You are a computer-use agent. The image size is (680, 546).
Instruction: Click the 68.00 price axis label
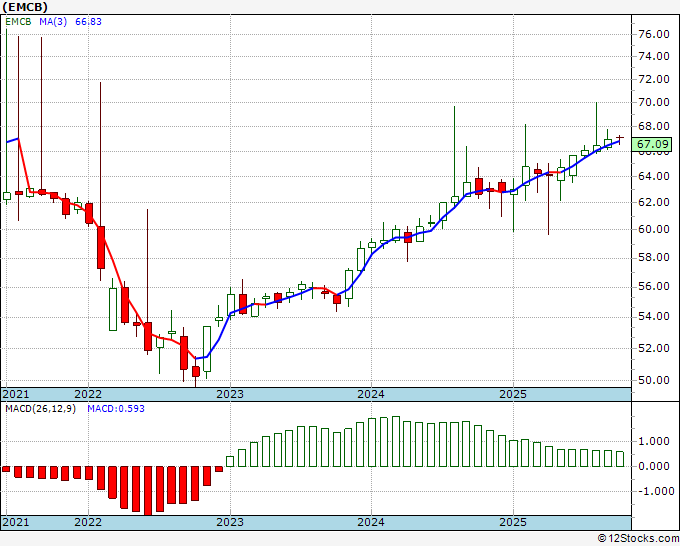[654, 127]
